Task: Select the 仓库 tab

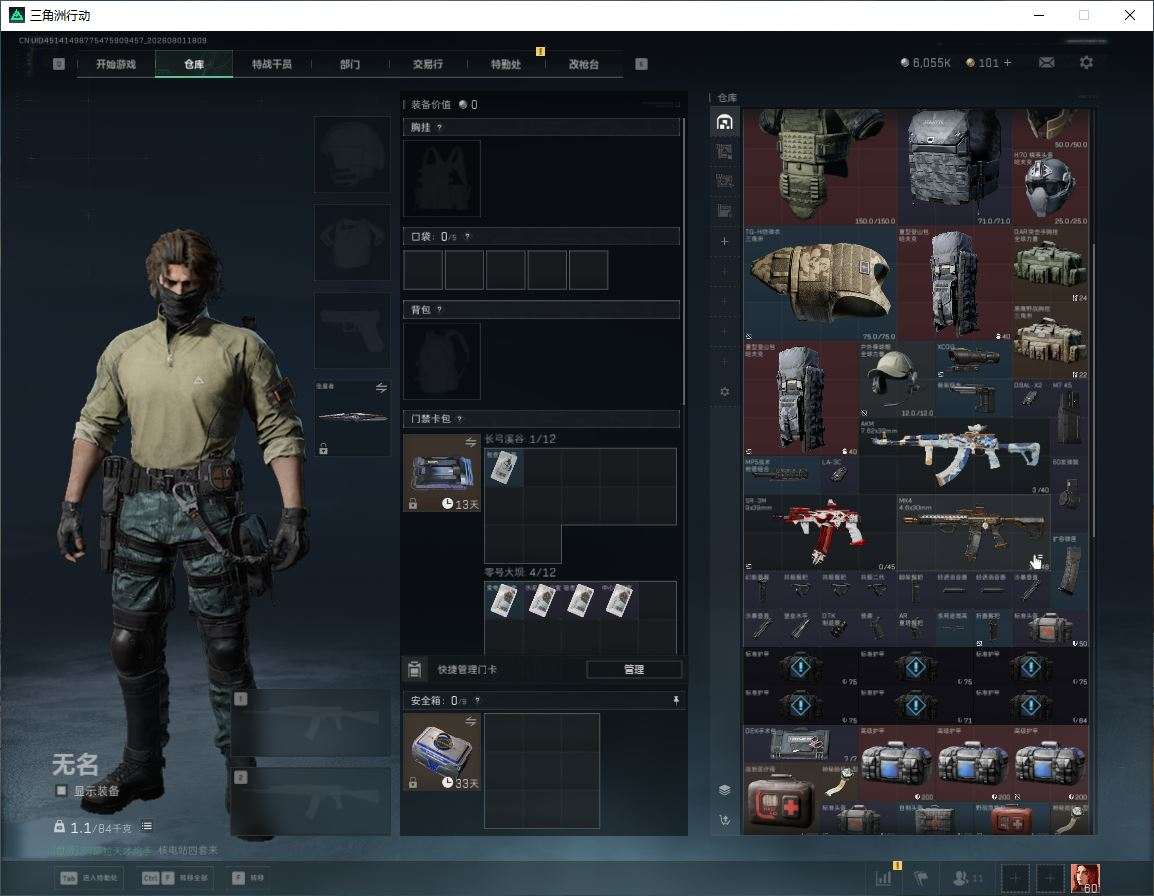Action: tap(194, 64)
